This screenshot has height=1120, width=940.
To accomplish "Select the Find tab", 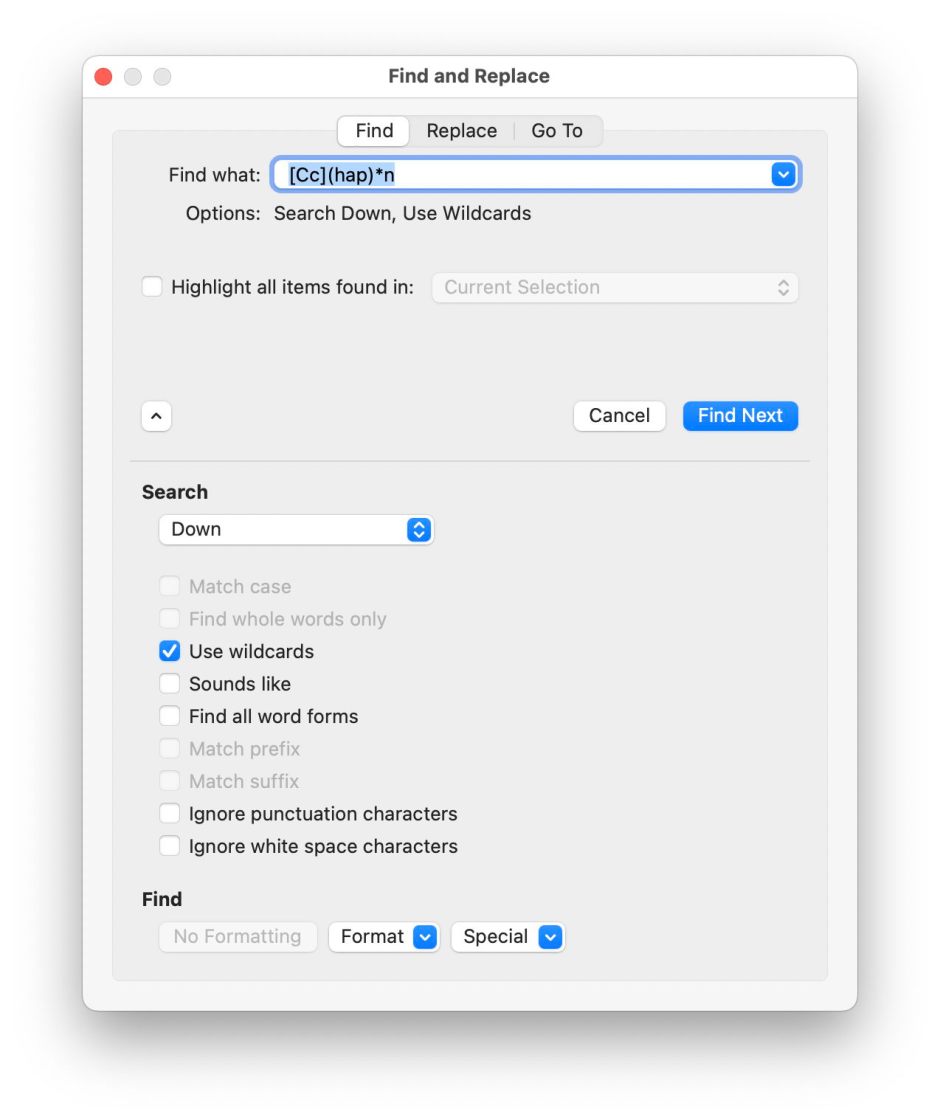I will [374, 131].
